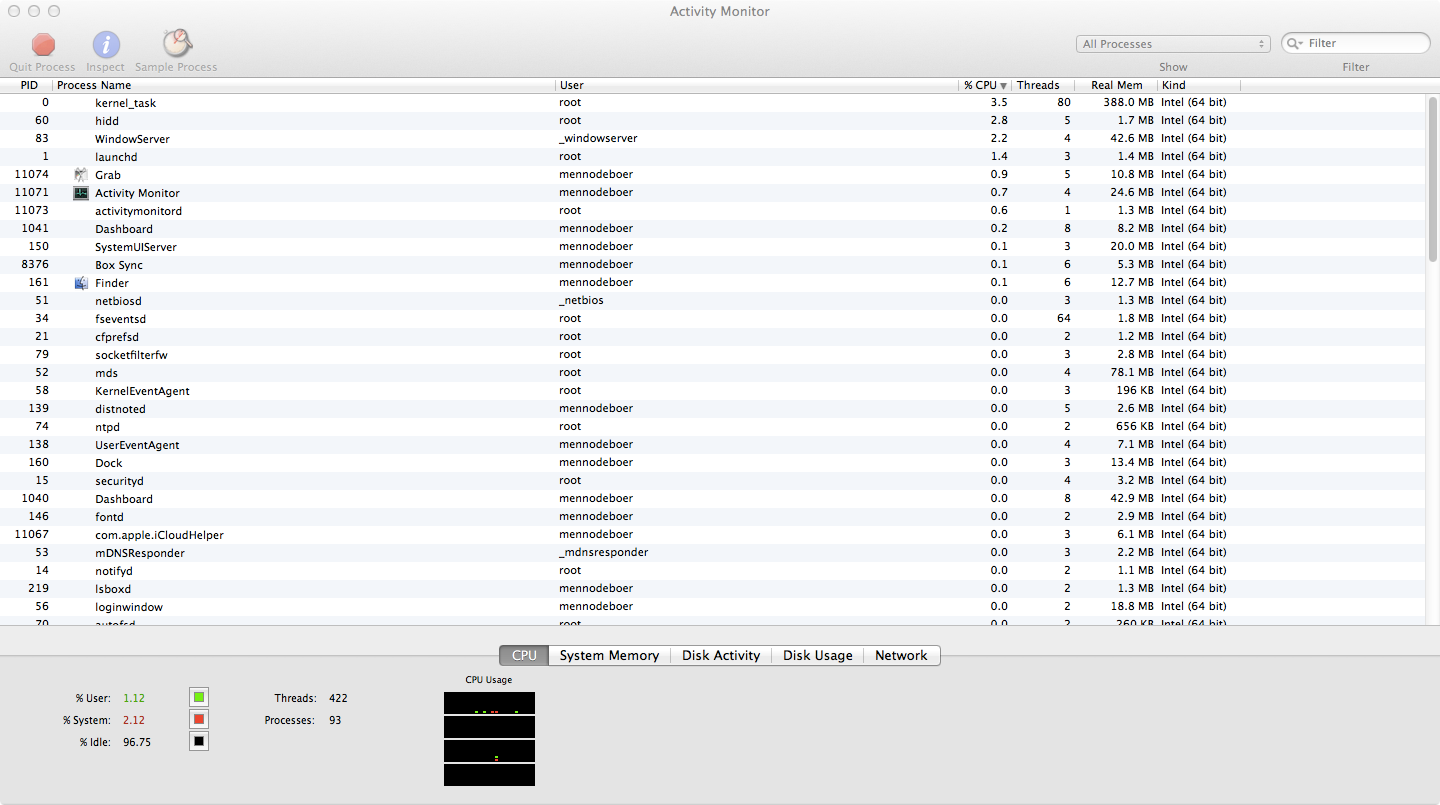This screenshot has width=1440, height=805.
Task: Sort by Kind column header
Action: point(1199,85)
